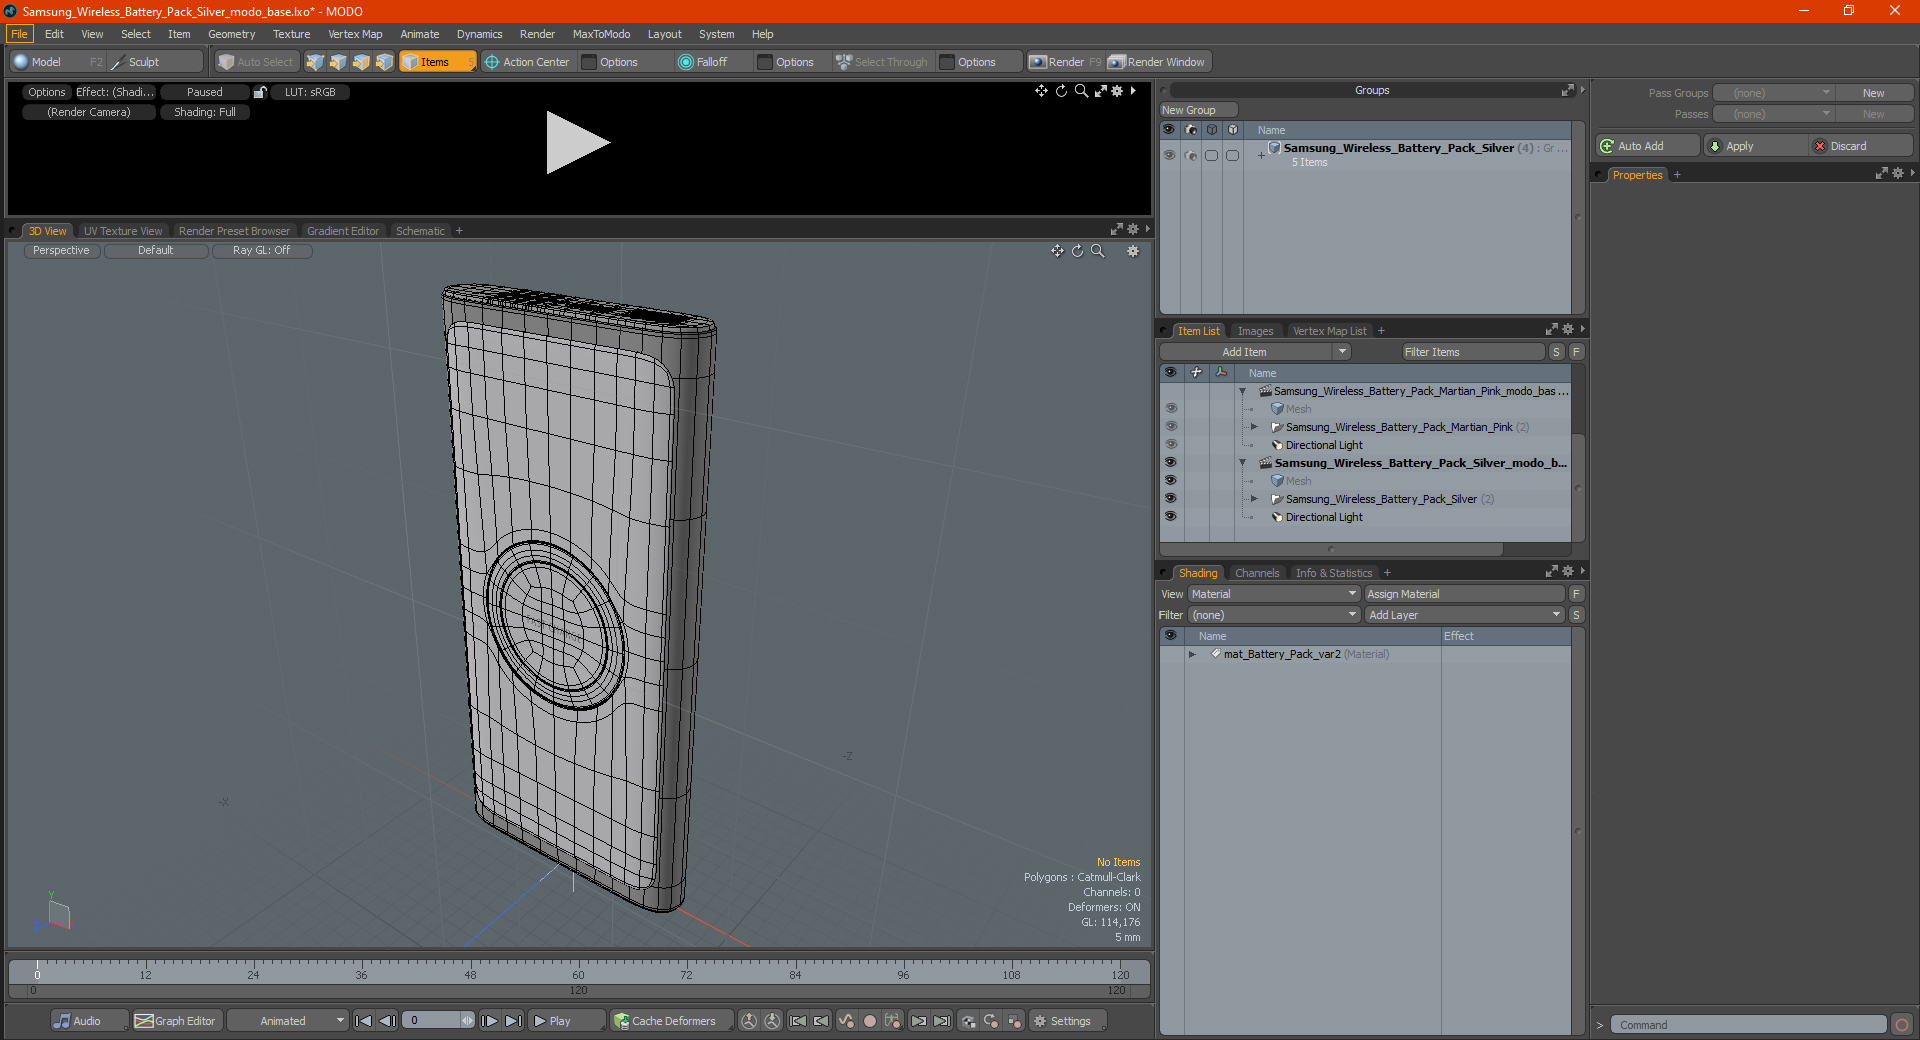Open 3D viewport settings gear
The image size is (1920, 1040).
(x=1133, y=251)
